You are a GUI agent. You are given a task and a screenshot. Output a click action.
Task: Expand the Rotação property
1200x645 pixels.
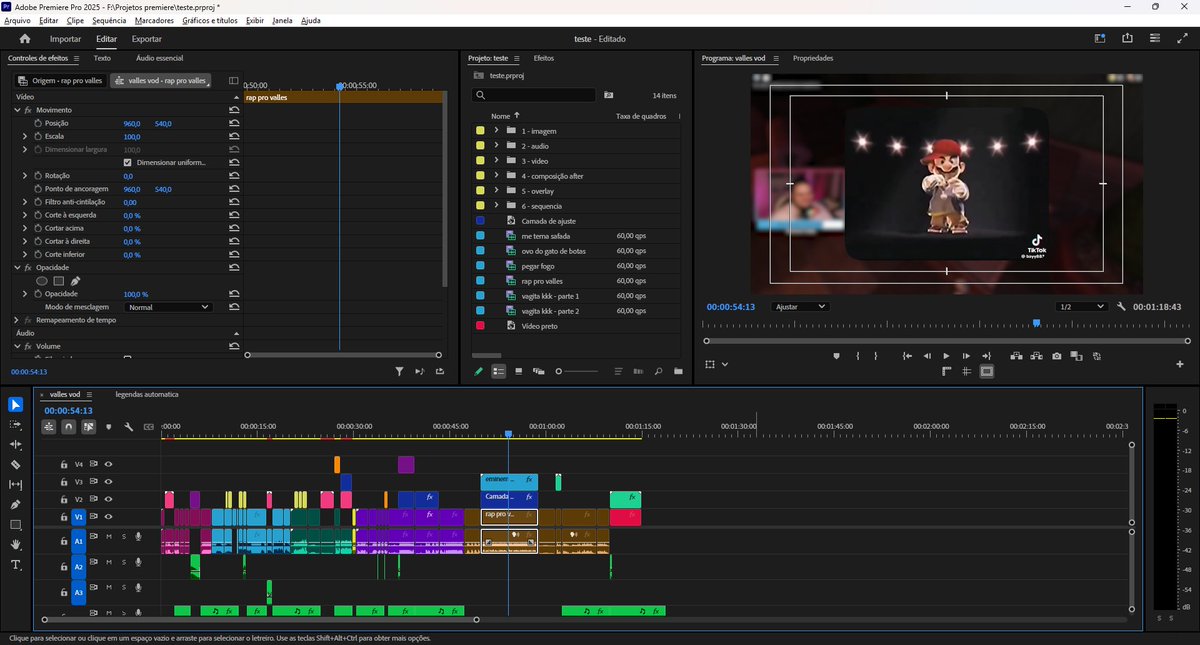point(25,175)
